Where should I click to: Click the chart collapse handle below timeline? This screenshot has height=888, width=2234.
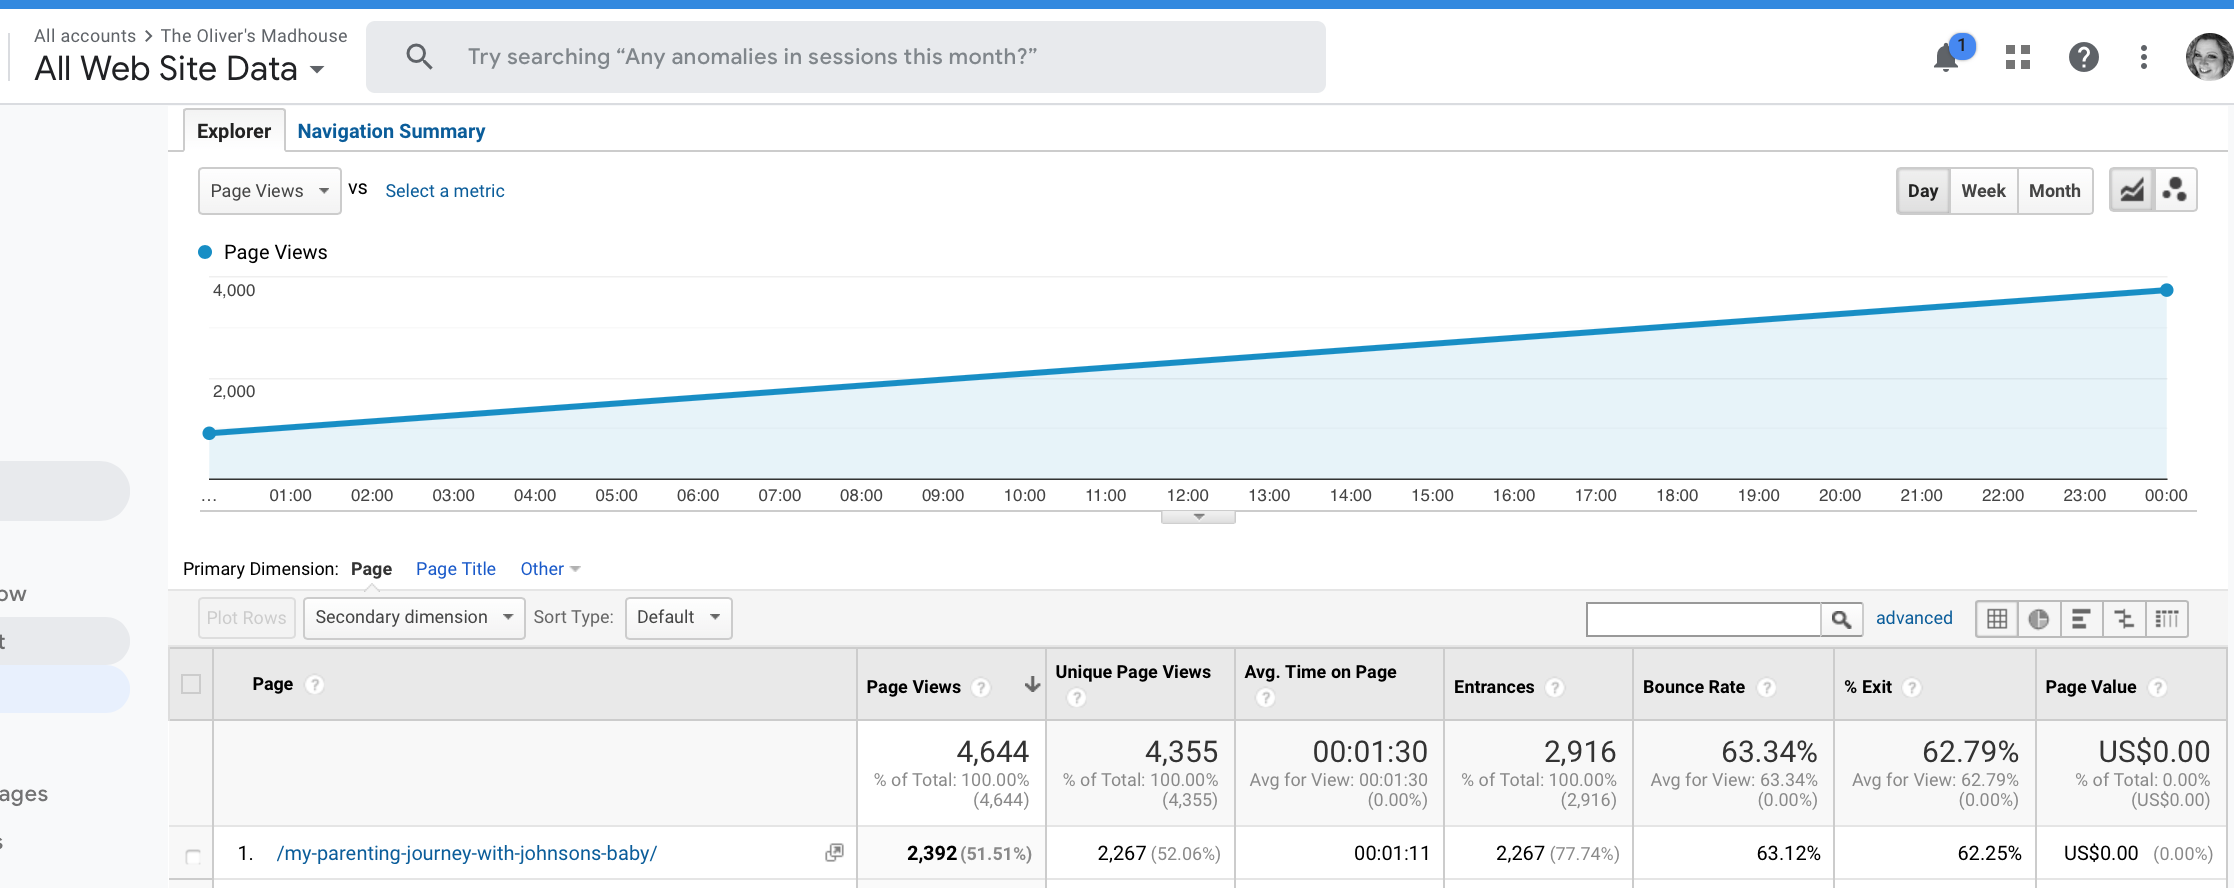[x=1198, y=517]
